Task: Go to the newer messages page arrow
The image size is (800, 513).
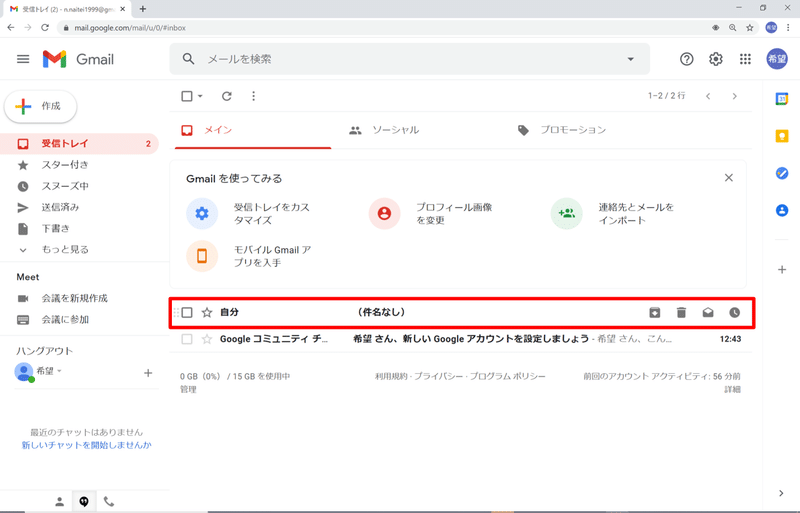Action: tap(708, 96)
